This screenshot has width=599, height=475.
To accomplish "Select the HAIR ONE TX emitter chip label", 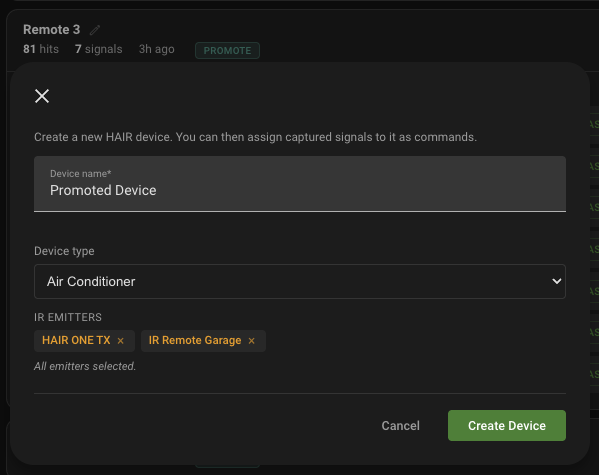I will click(76, 340).
